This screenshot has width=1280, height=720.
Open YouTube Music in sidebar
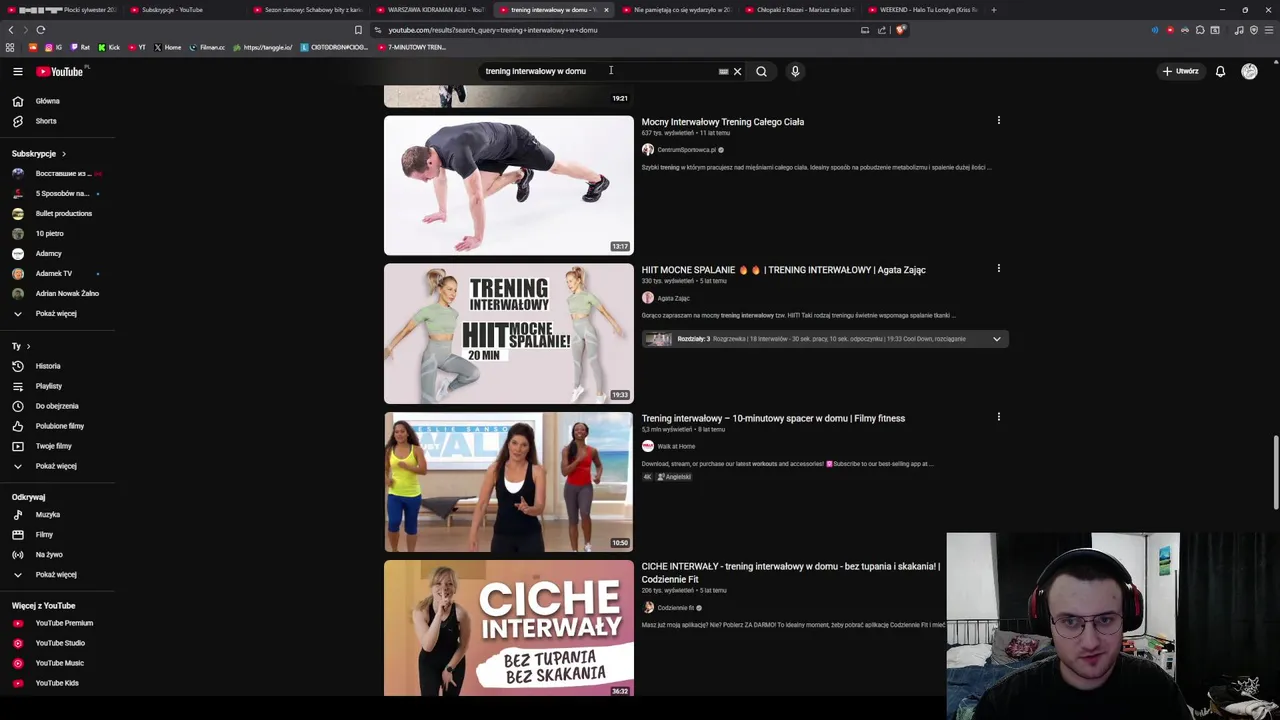(58, 663)
